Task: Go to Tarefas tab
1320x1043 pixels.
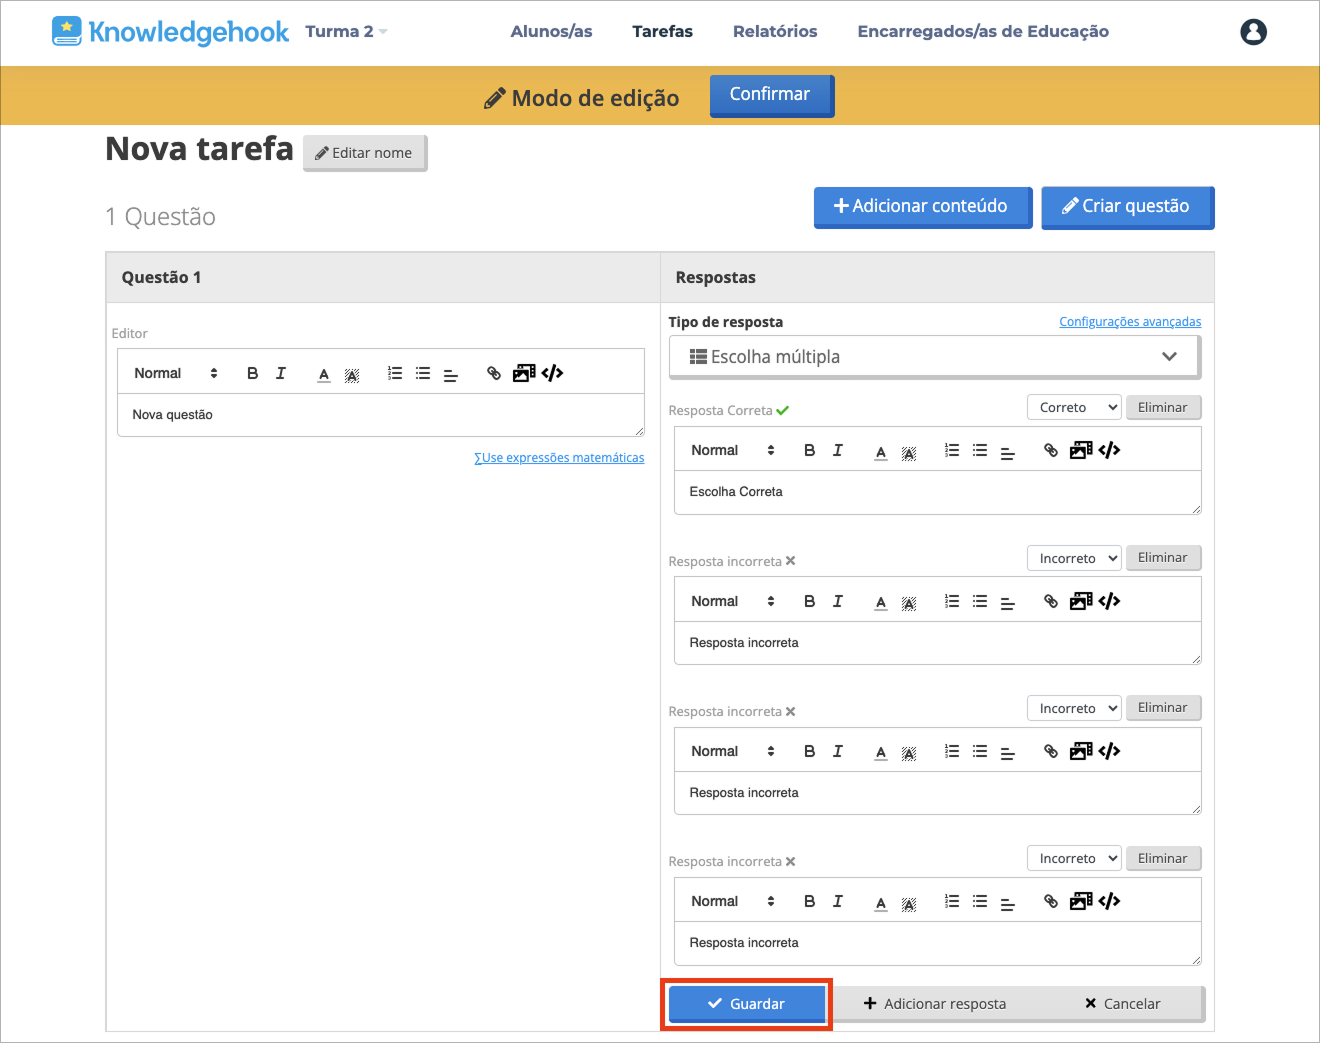Action: coord(662,32)
